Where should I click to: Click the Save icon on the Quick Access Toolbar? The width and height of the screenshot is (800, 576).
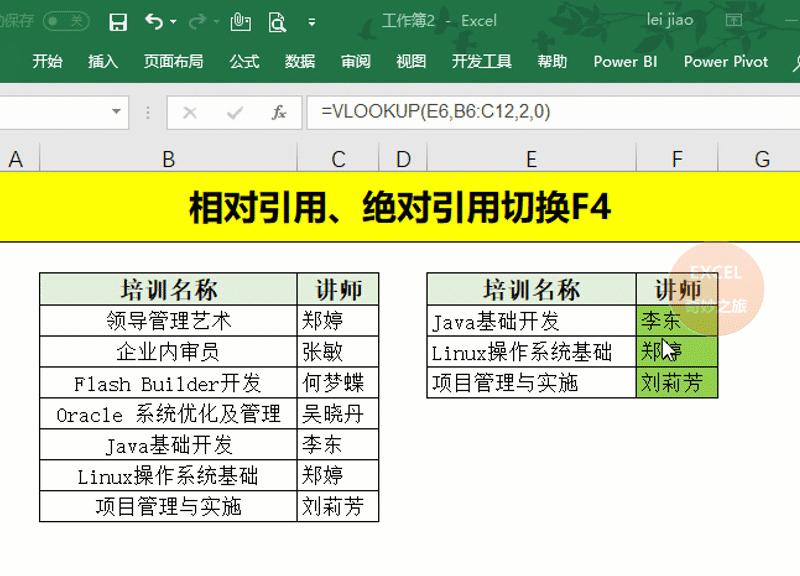[x=118, y=20]
